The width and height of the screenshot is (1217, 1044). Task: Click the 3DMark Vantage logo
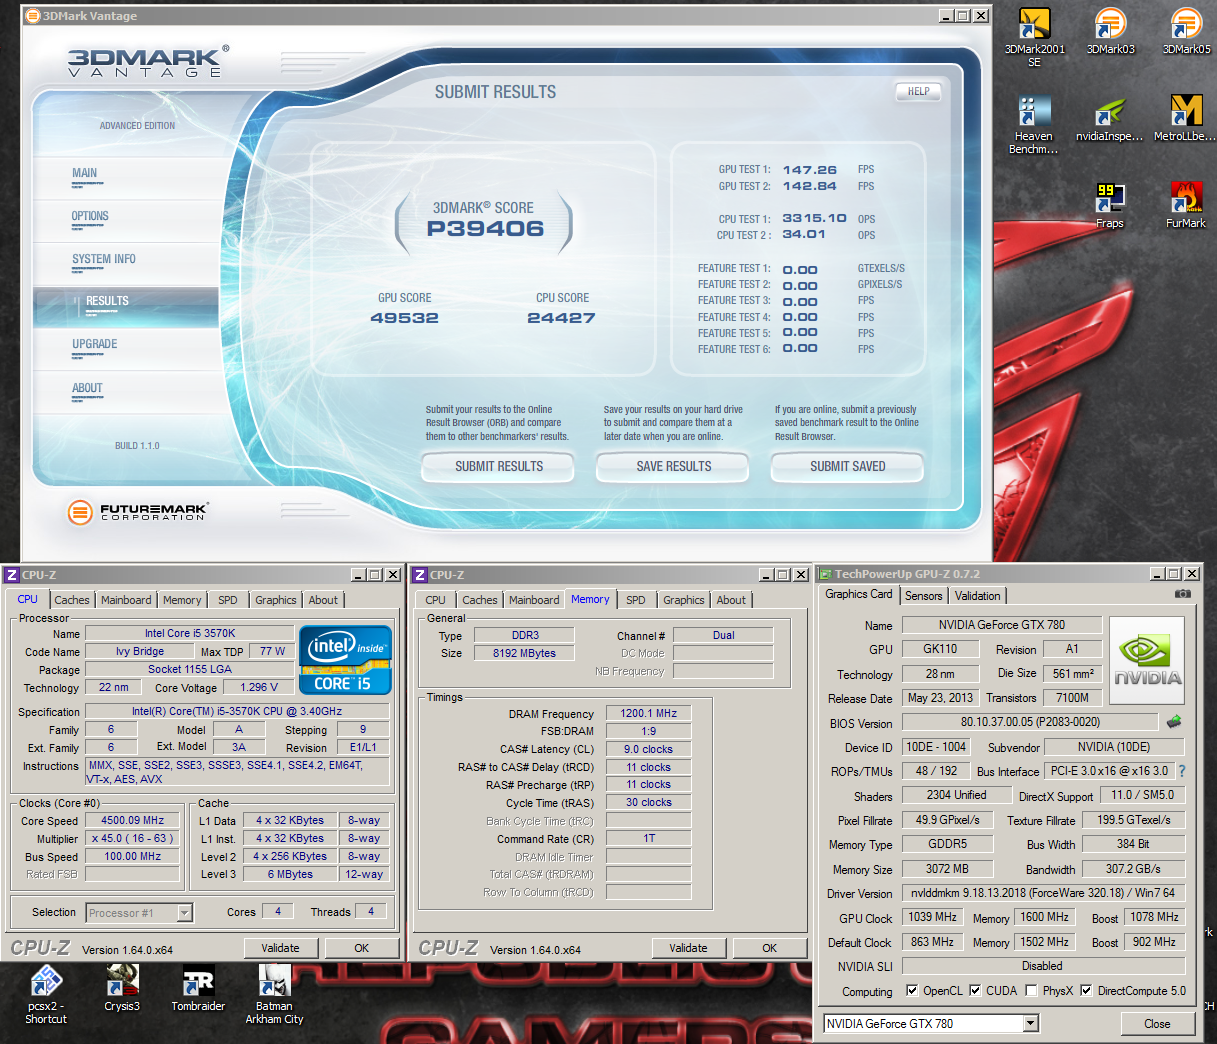148,61
